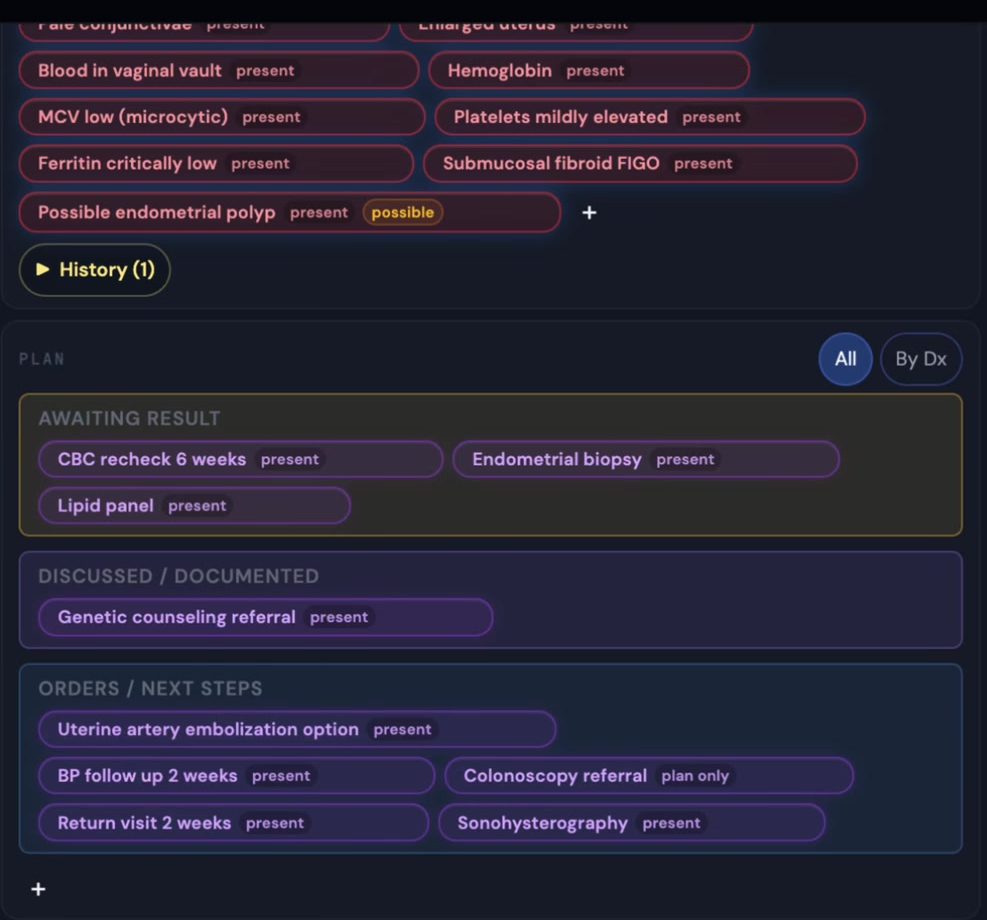The width and height of the screenshot is (987, 920).
Task: Select the Sonohysterography plan item
Action: (632, 823)
